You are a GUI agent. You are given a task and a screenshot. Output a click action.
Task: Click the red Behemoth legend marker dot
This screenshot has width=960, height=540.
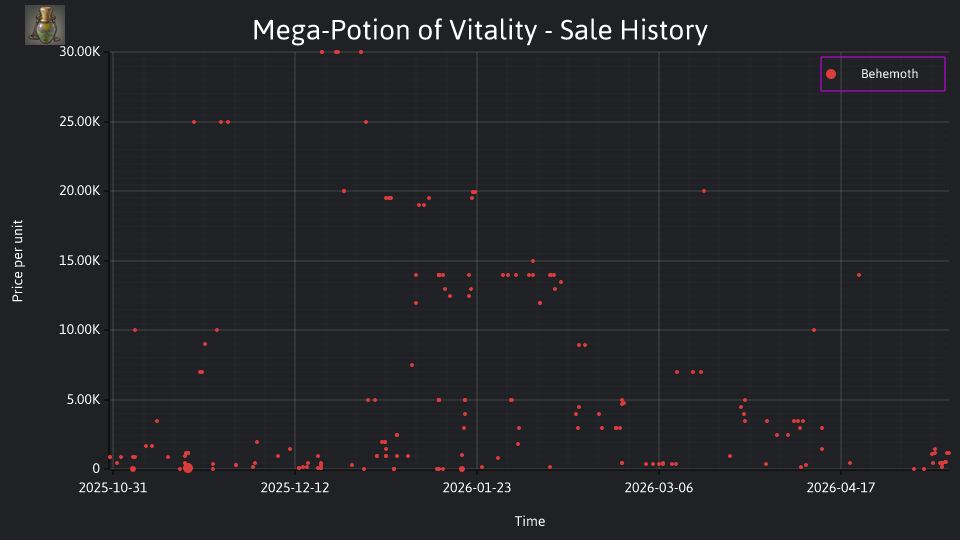coord(831,74)
